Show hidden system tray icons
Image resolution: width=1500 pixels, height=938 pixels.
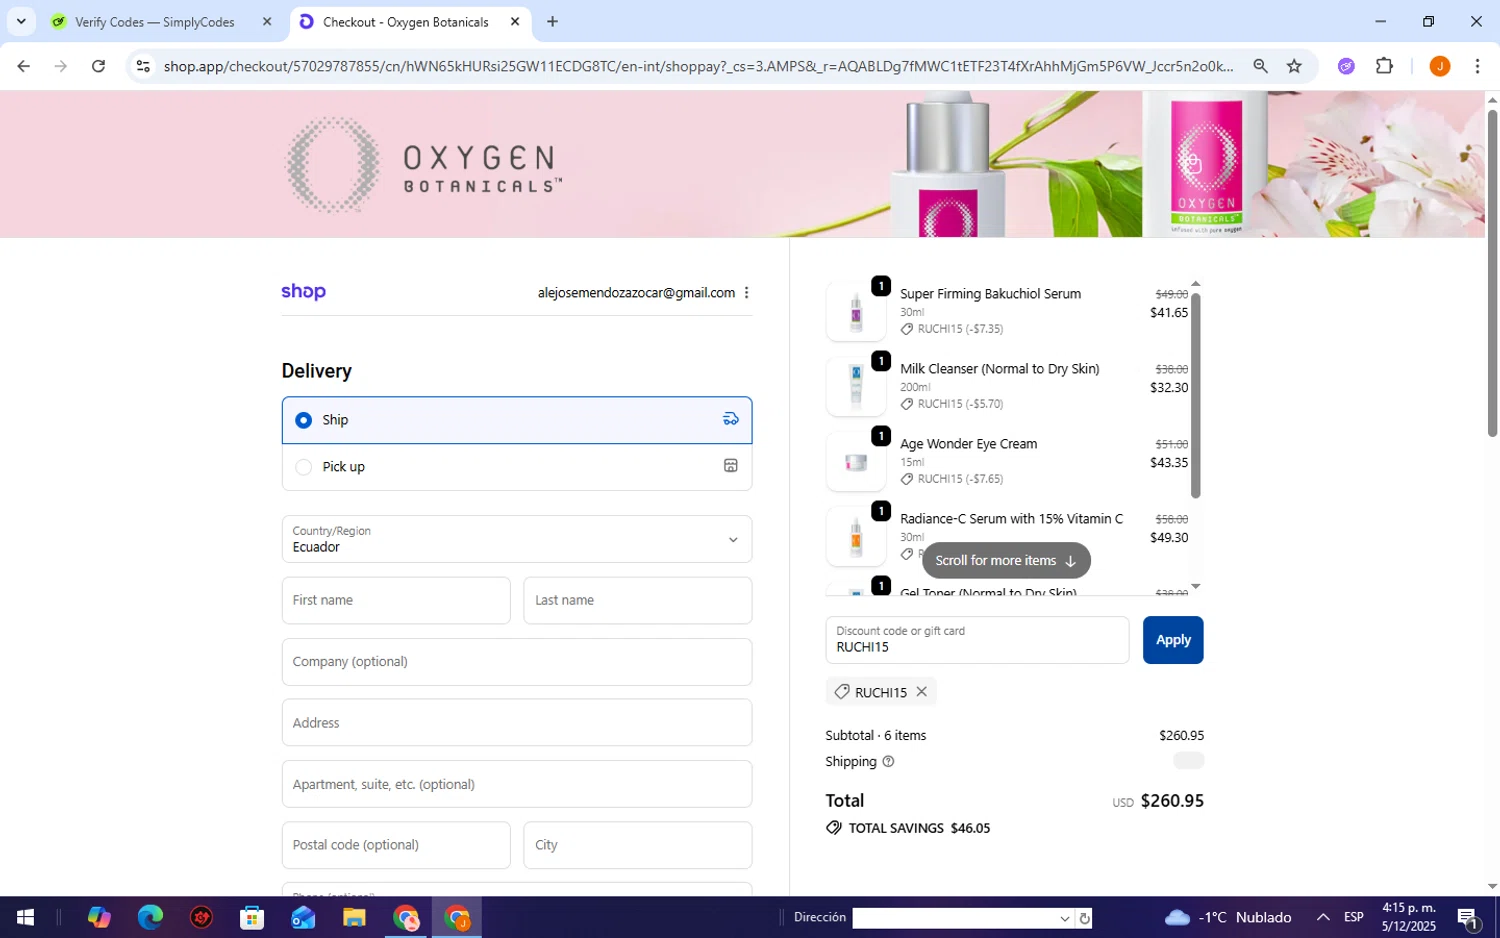point(1323,917)
